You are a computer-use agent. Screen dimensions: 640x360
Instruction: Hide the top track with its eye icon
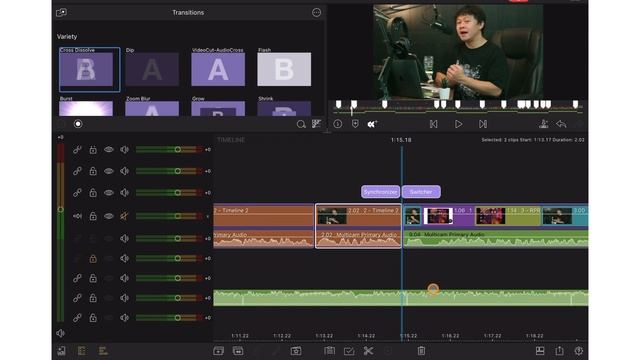(x=109, y=150)
